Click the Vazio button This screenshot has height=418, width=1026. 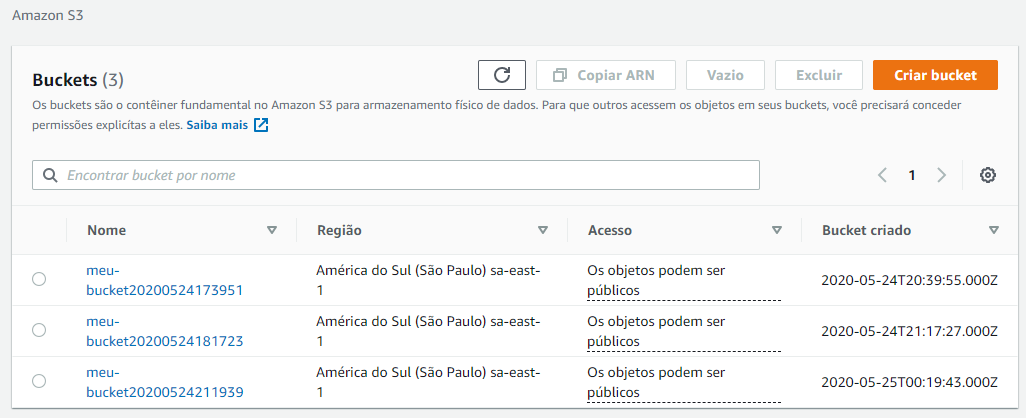point(725,75)
